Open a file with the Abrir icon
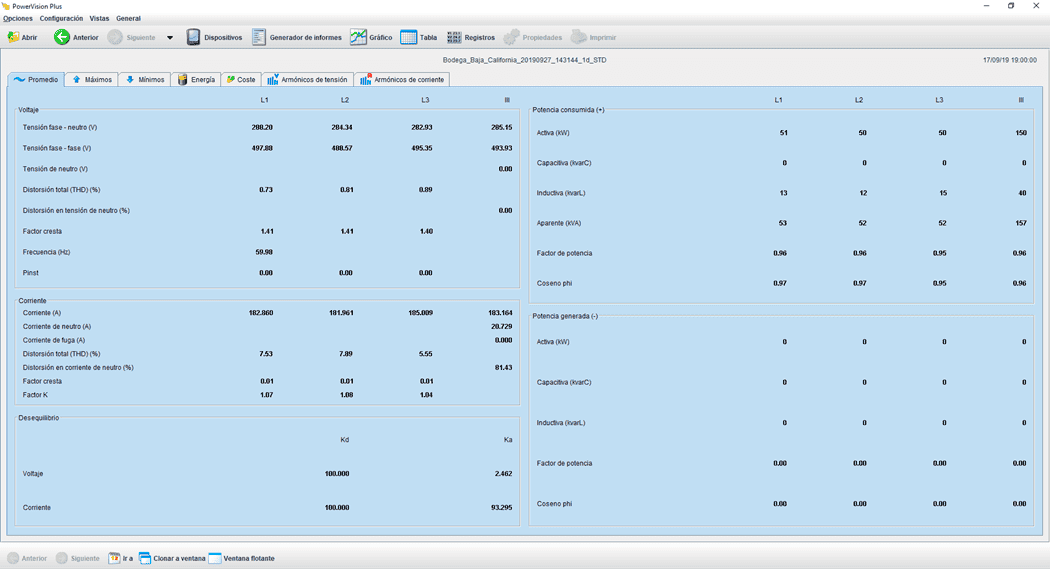Image resolution: width=1050 pixels, height=569 pixels. pyautogui.click(x=13, y=37)
